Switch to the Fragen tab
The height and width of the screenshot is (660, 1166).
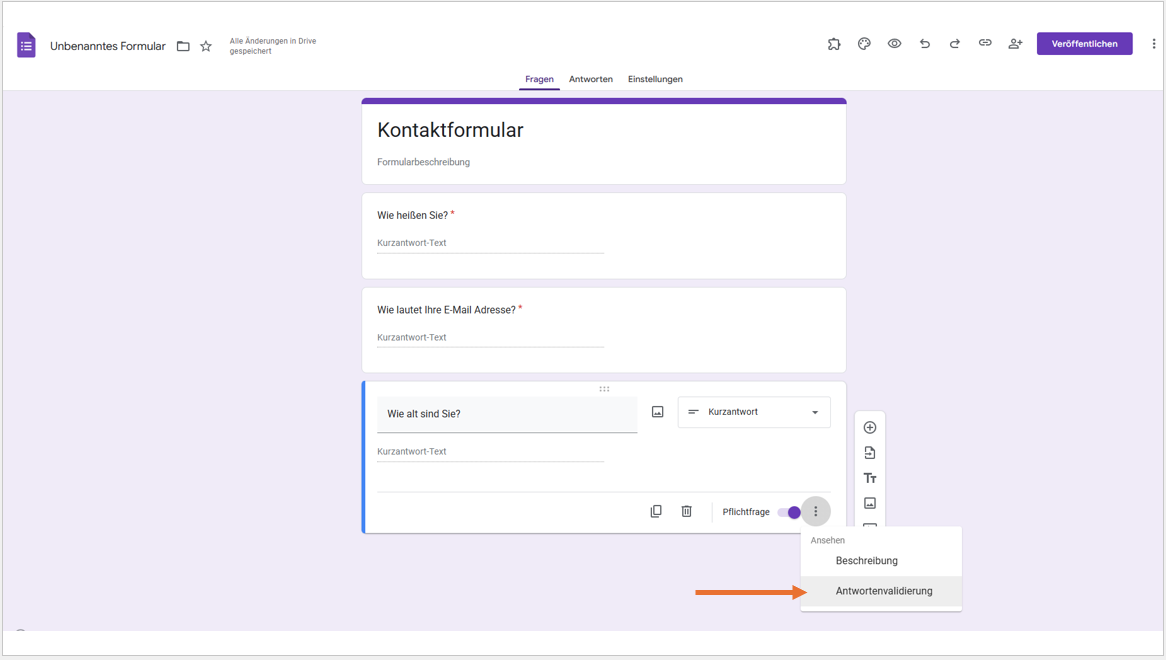coord(539,79)
